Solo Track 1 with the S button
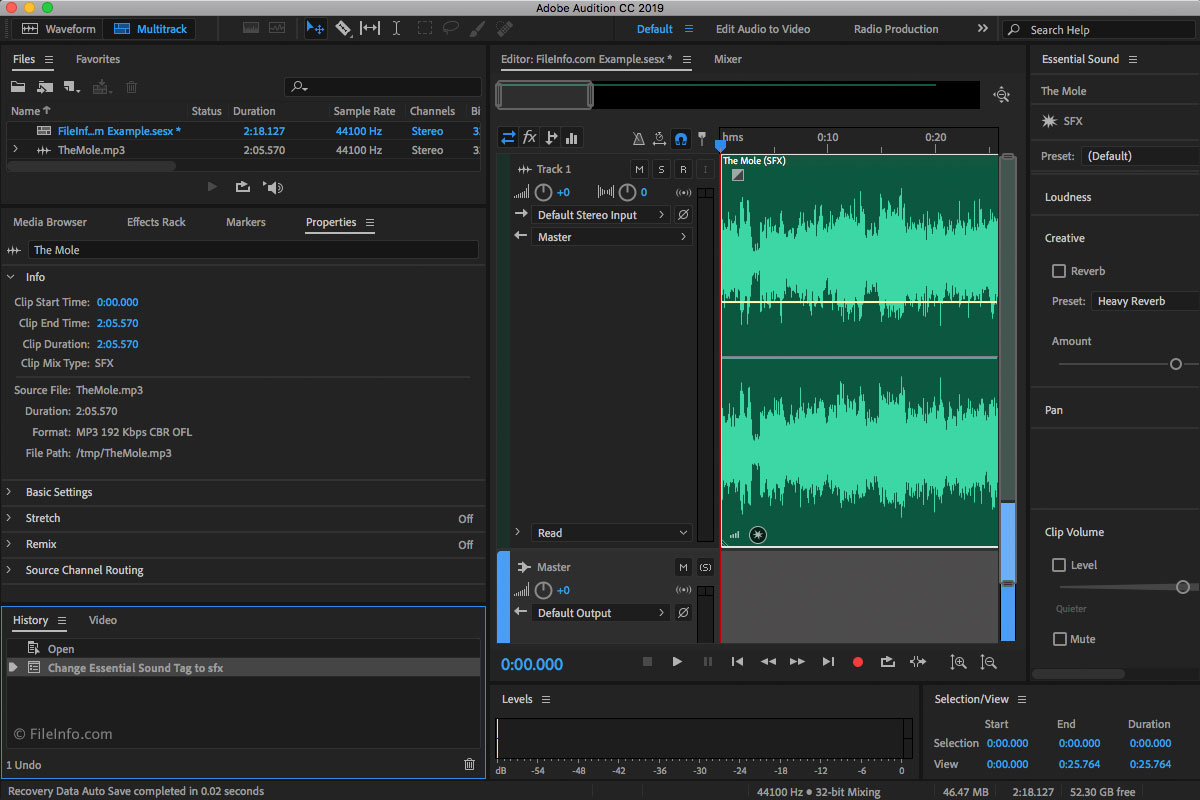 point(661,169)
